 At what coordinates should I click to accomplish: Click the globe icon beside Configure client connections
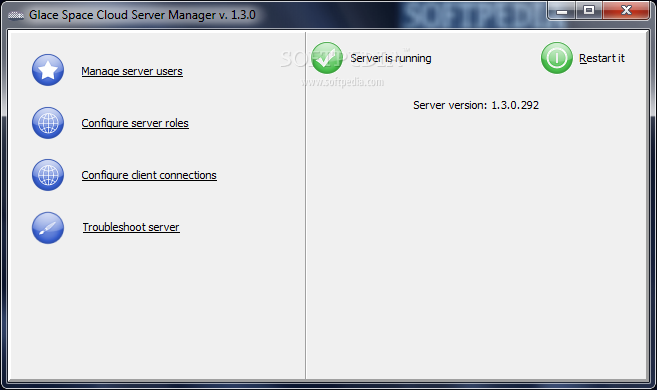tap(48, 175)
